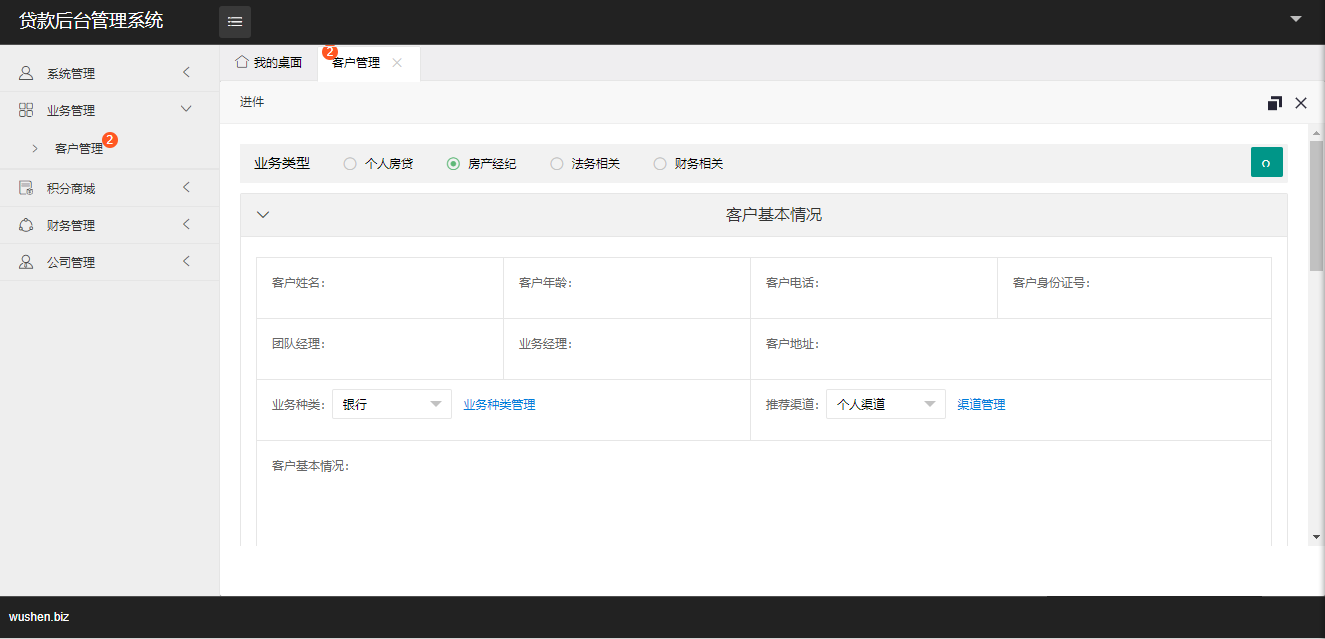This screenshot has height=639, width=1325.
Task: Select the 个人房贷 radio option
Action: (350, 164)
